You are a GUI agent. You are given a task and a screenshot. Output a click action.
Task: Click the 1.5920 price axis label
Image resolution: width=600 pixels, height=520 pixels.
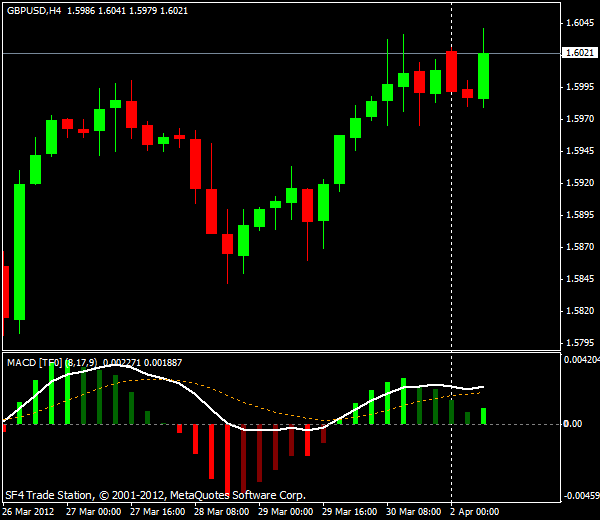[579, 183]
